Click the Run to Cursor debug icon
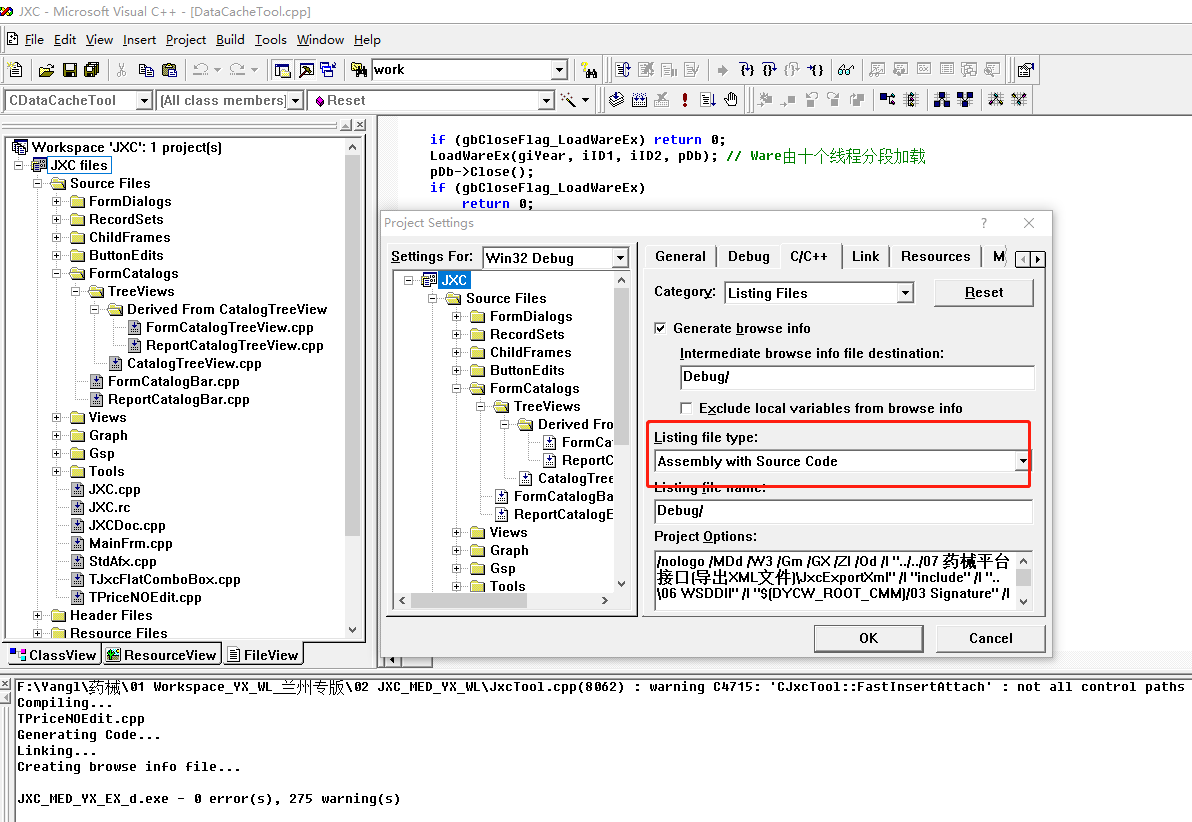Viewport: 1192px width, 822px height. pyautogui.click(x=816, y=70)
